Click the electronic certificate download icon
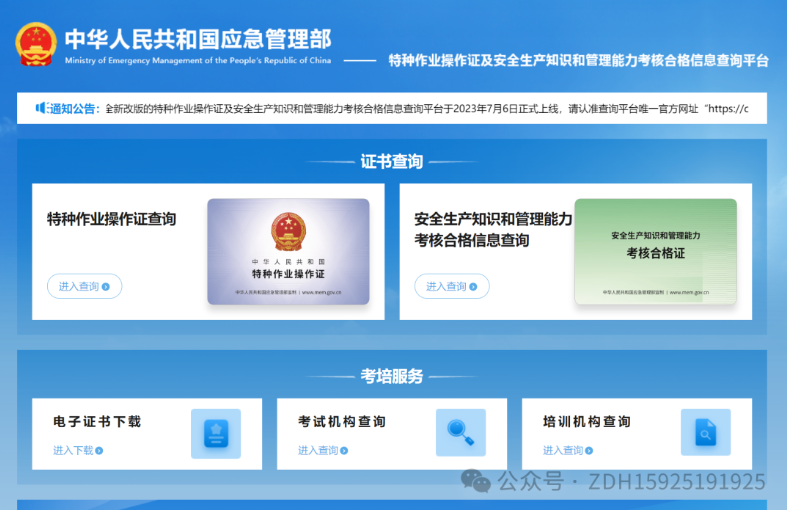787x510 pixels. (x=216, y=433)
